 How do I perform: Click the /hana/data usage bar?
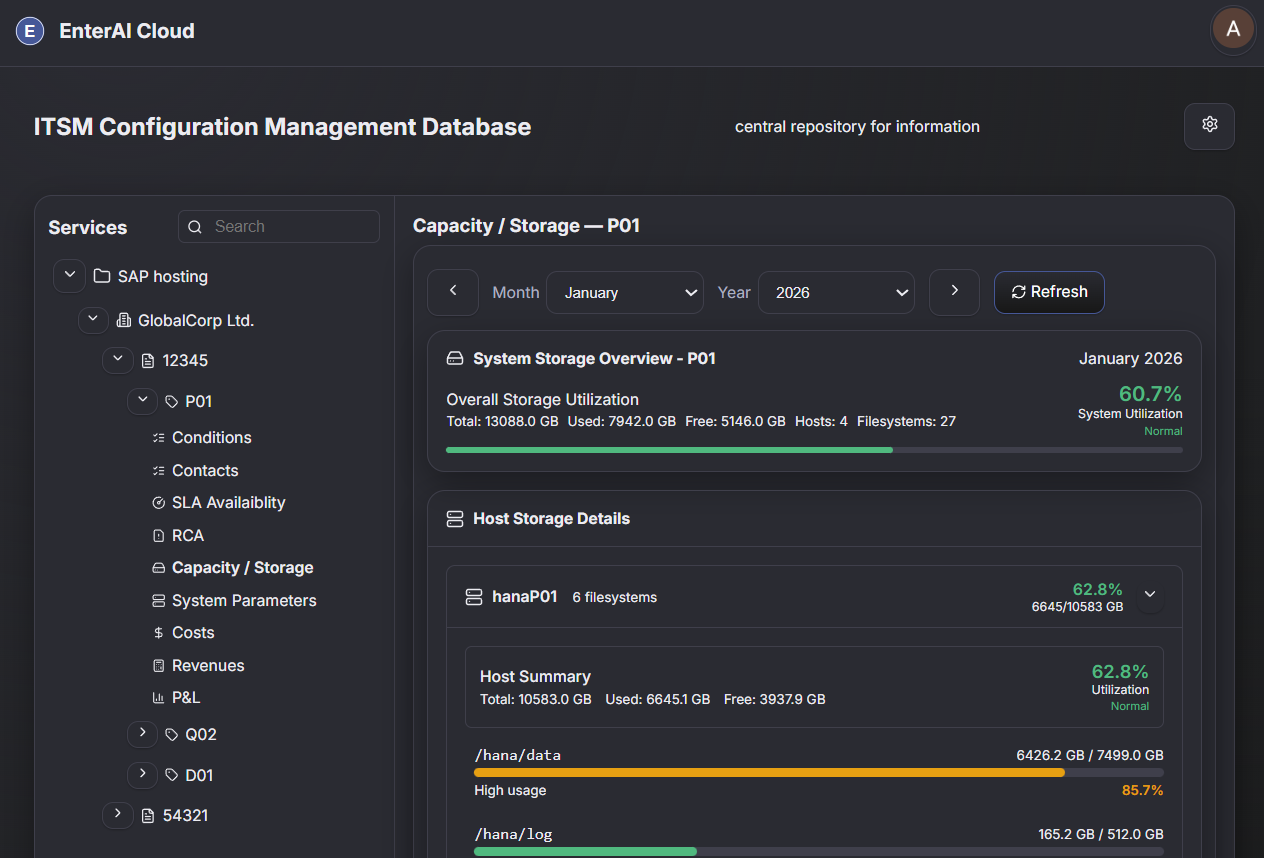818,772
